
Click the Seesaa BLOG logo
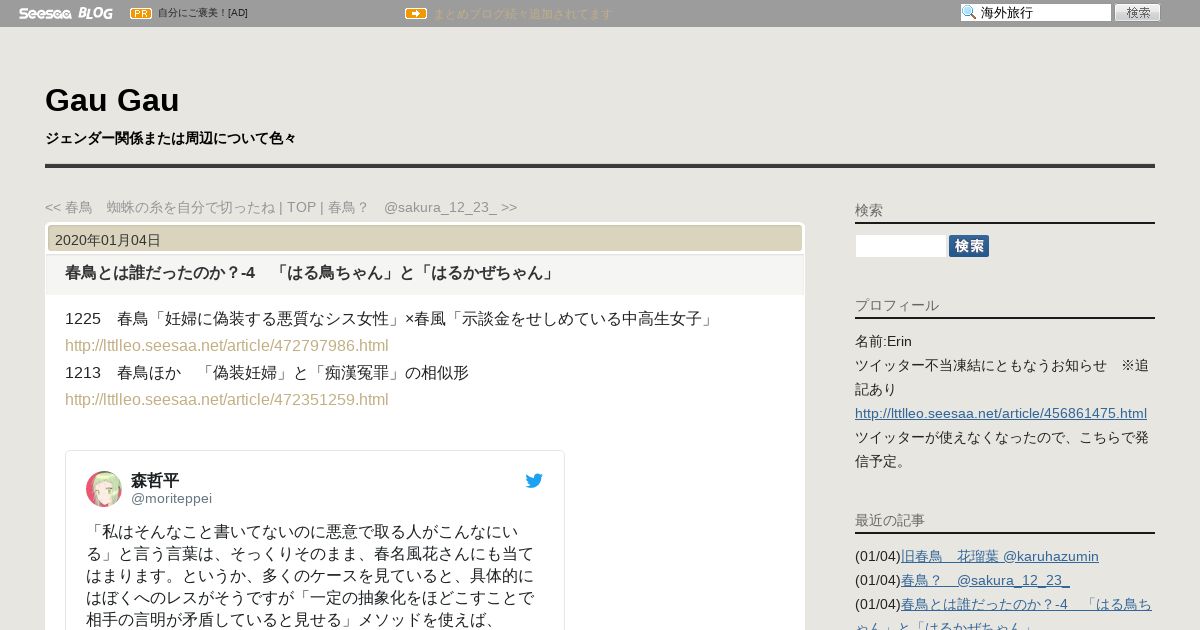tap(65, 13)
